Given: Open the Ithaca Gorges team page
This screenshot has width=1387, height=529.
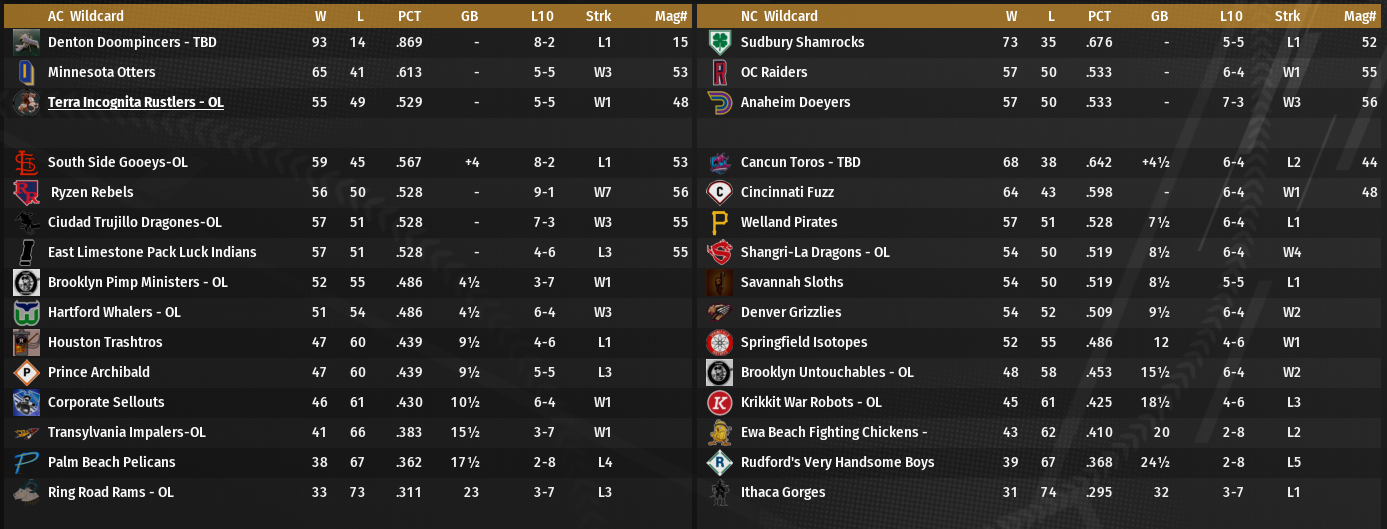Looking at the screenshot, I should pyautogui.click(x=782, y=492).
